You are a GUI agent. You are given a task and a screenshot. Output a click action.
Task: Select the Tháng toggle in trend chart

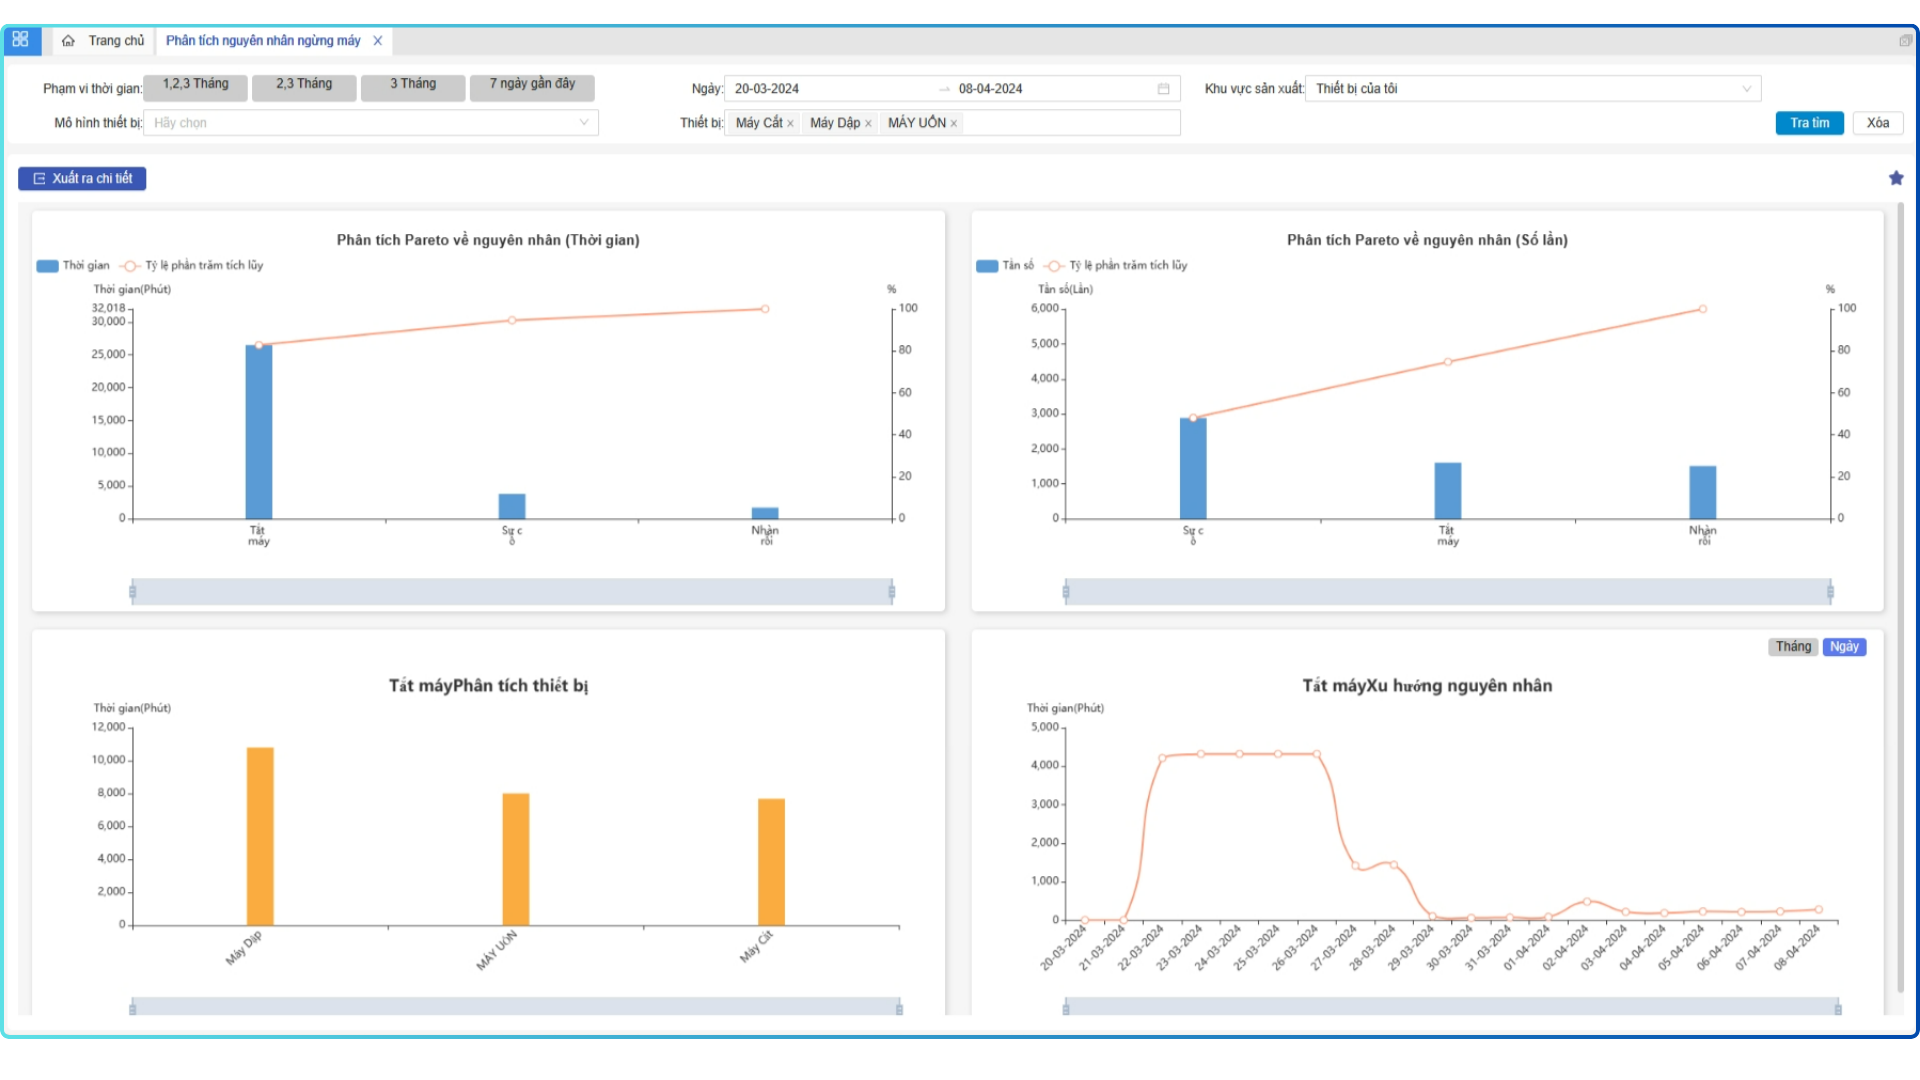[1791, 646]
